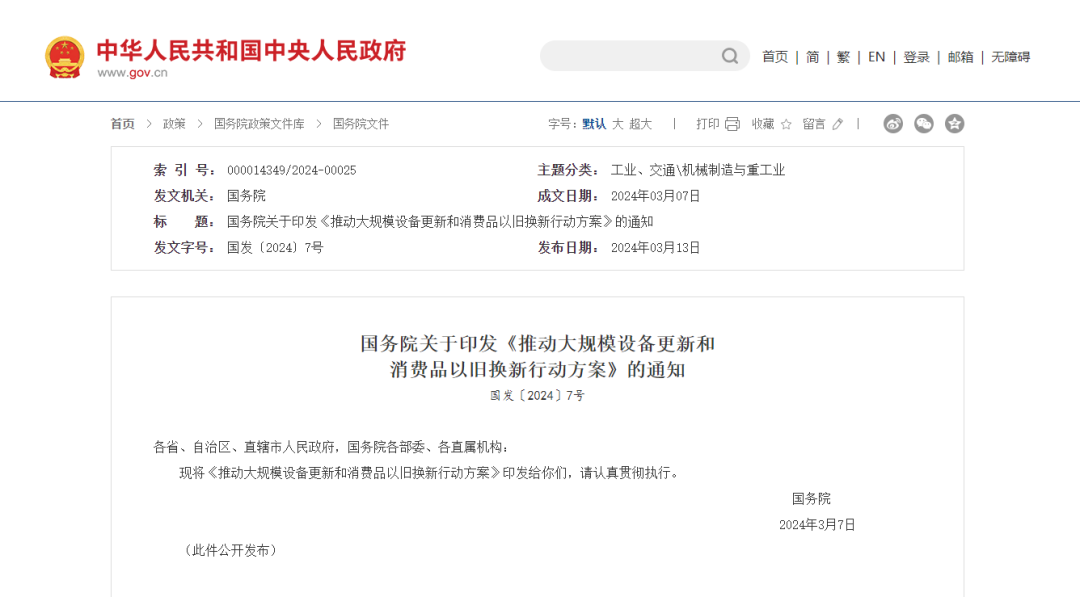Select the date 2024年03月13日
The width and height of the screenshot is (1080, 597).
(655, 248)
